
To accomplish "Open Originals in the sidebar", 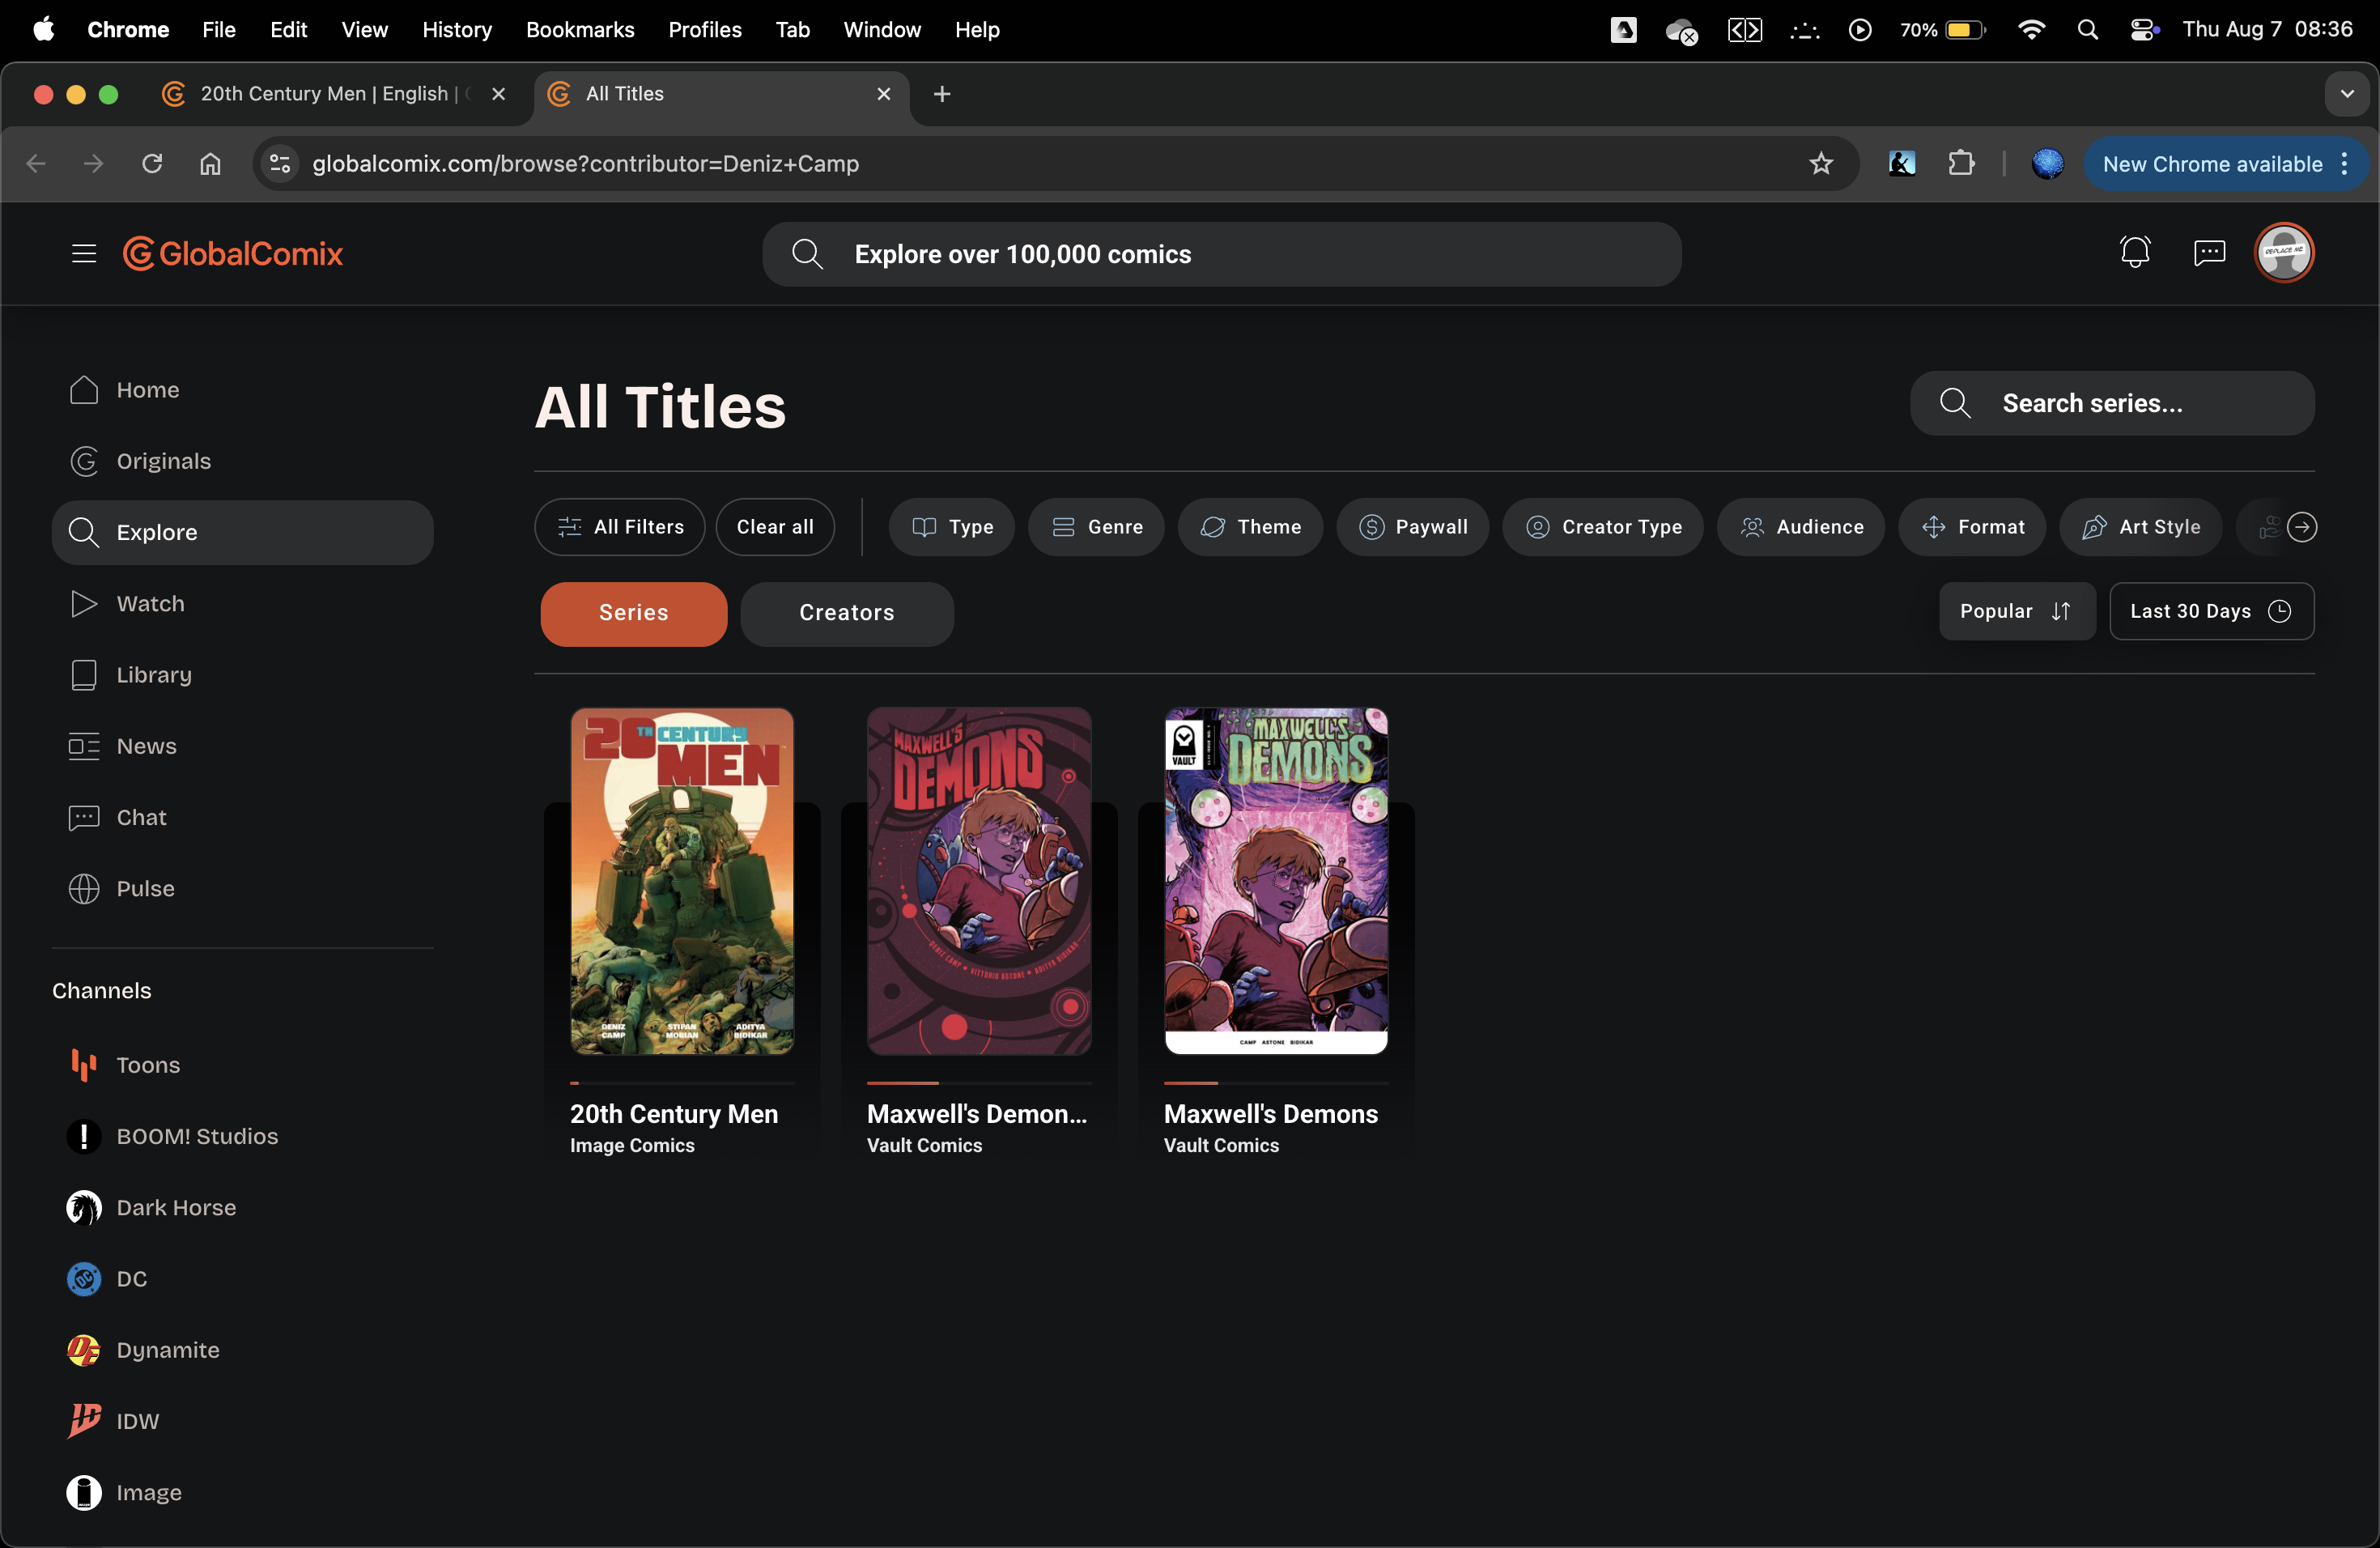I will (x=242, y=461).
